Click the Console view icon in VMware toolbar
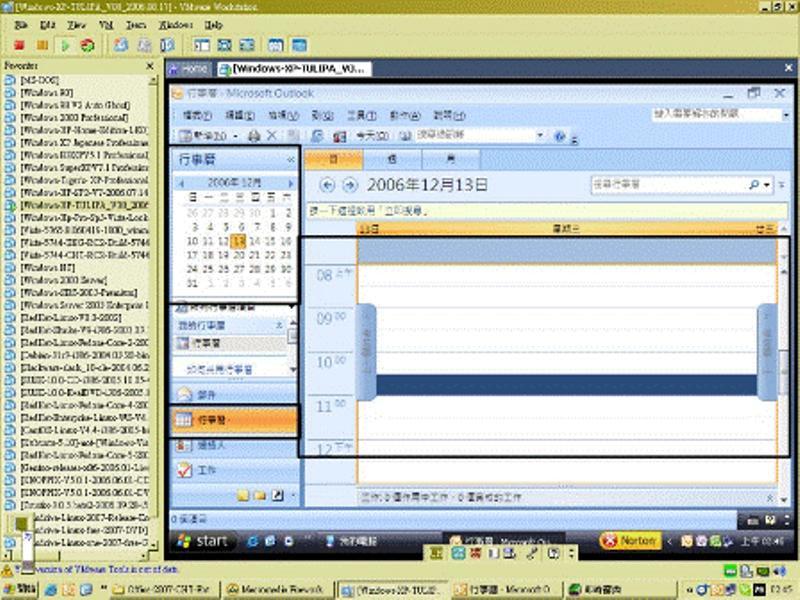The width and height of the screenshot is (800, 600). coord(299,45)
